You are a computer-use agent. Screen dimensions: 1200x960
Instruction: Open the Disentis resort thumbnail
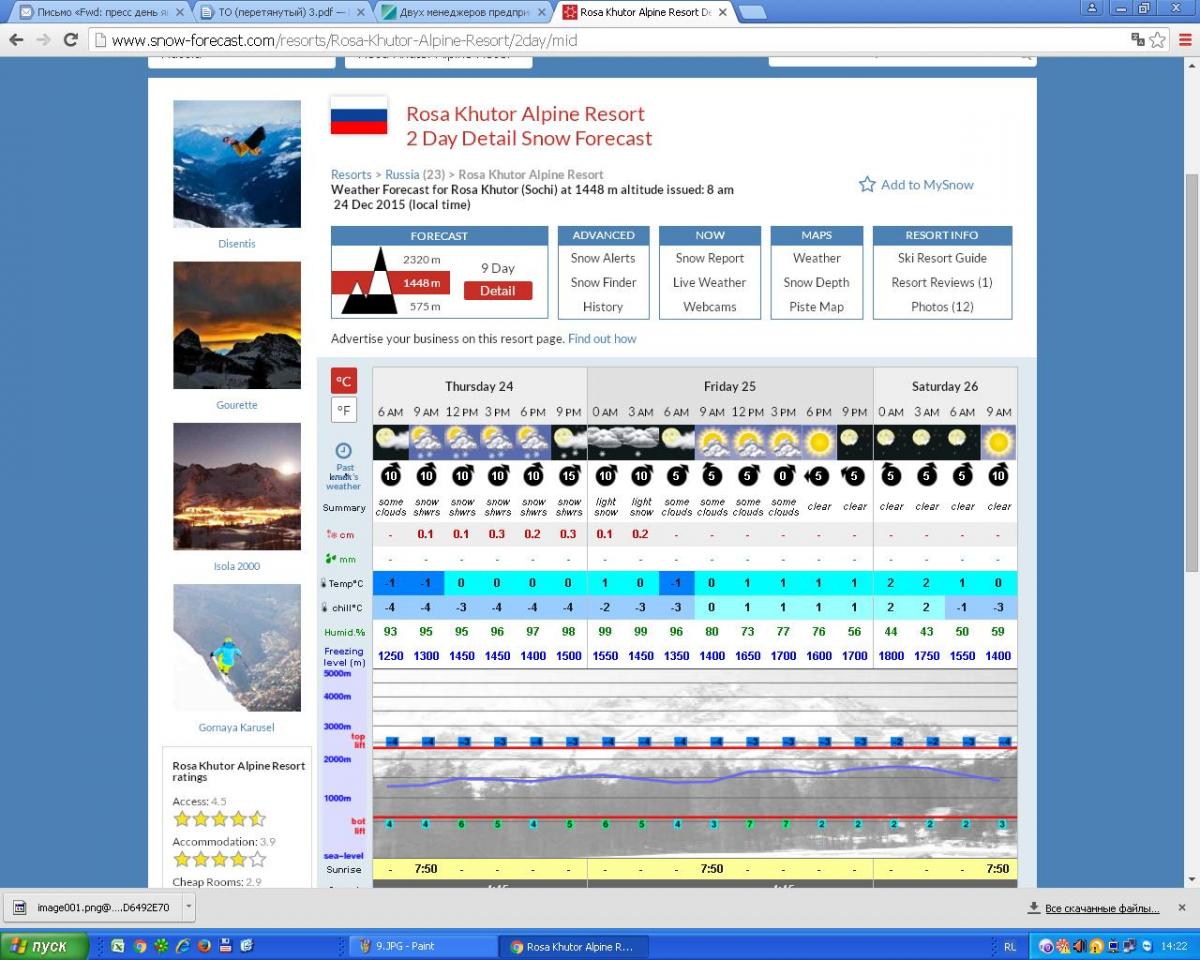click(x=237, y=164)
